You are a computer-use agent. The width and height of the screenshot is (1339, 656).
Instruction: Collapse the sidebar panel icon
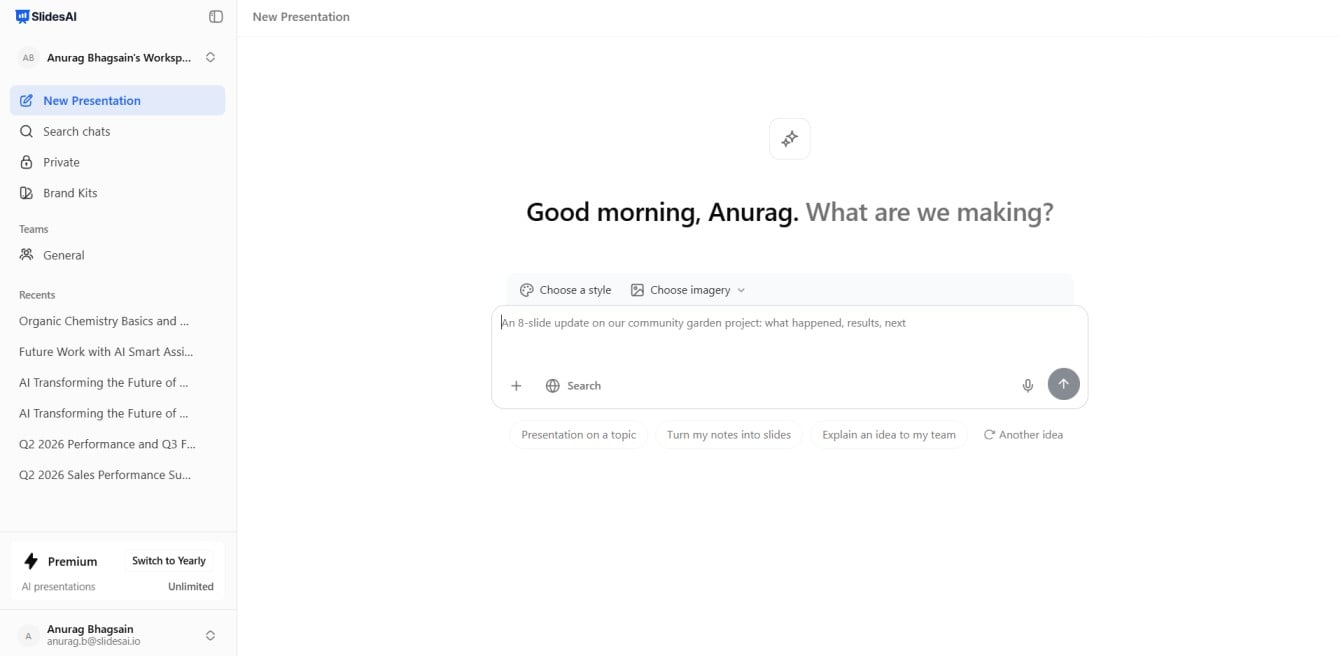coord(216,17)
